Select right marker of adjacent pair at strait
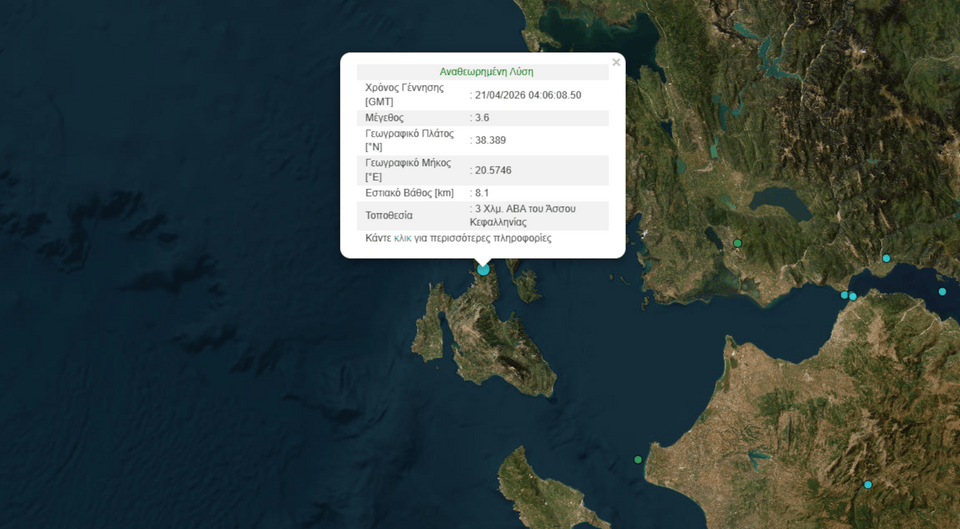The width and height of the screenshot is (960, 529). click(853, 296)
